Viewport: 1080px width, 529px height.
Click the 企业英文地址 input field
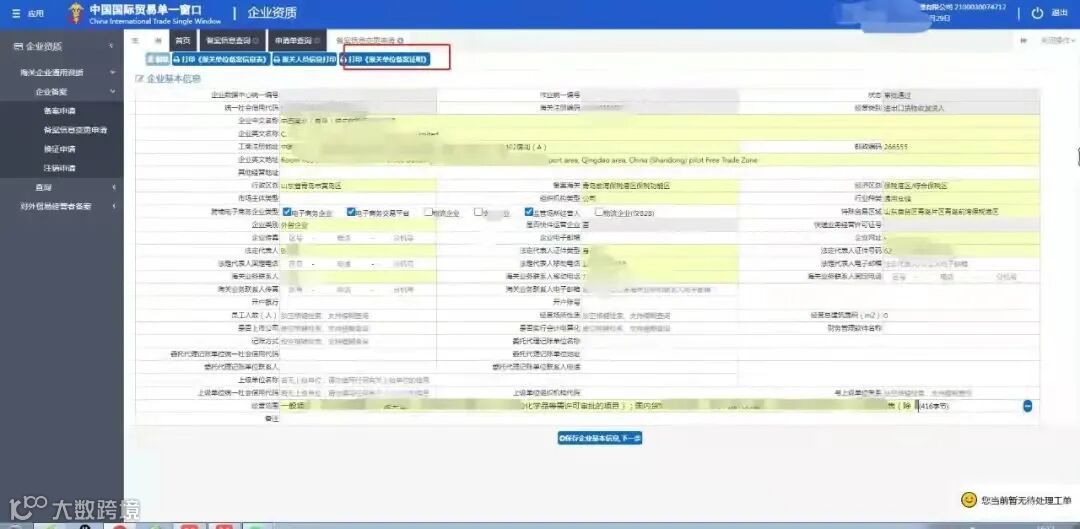point(659,160)
